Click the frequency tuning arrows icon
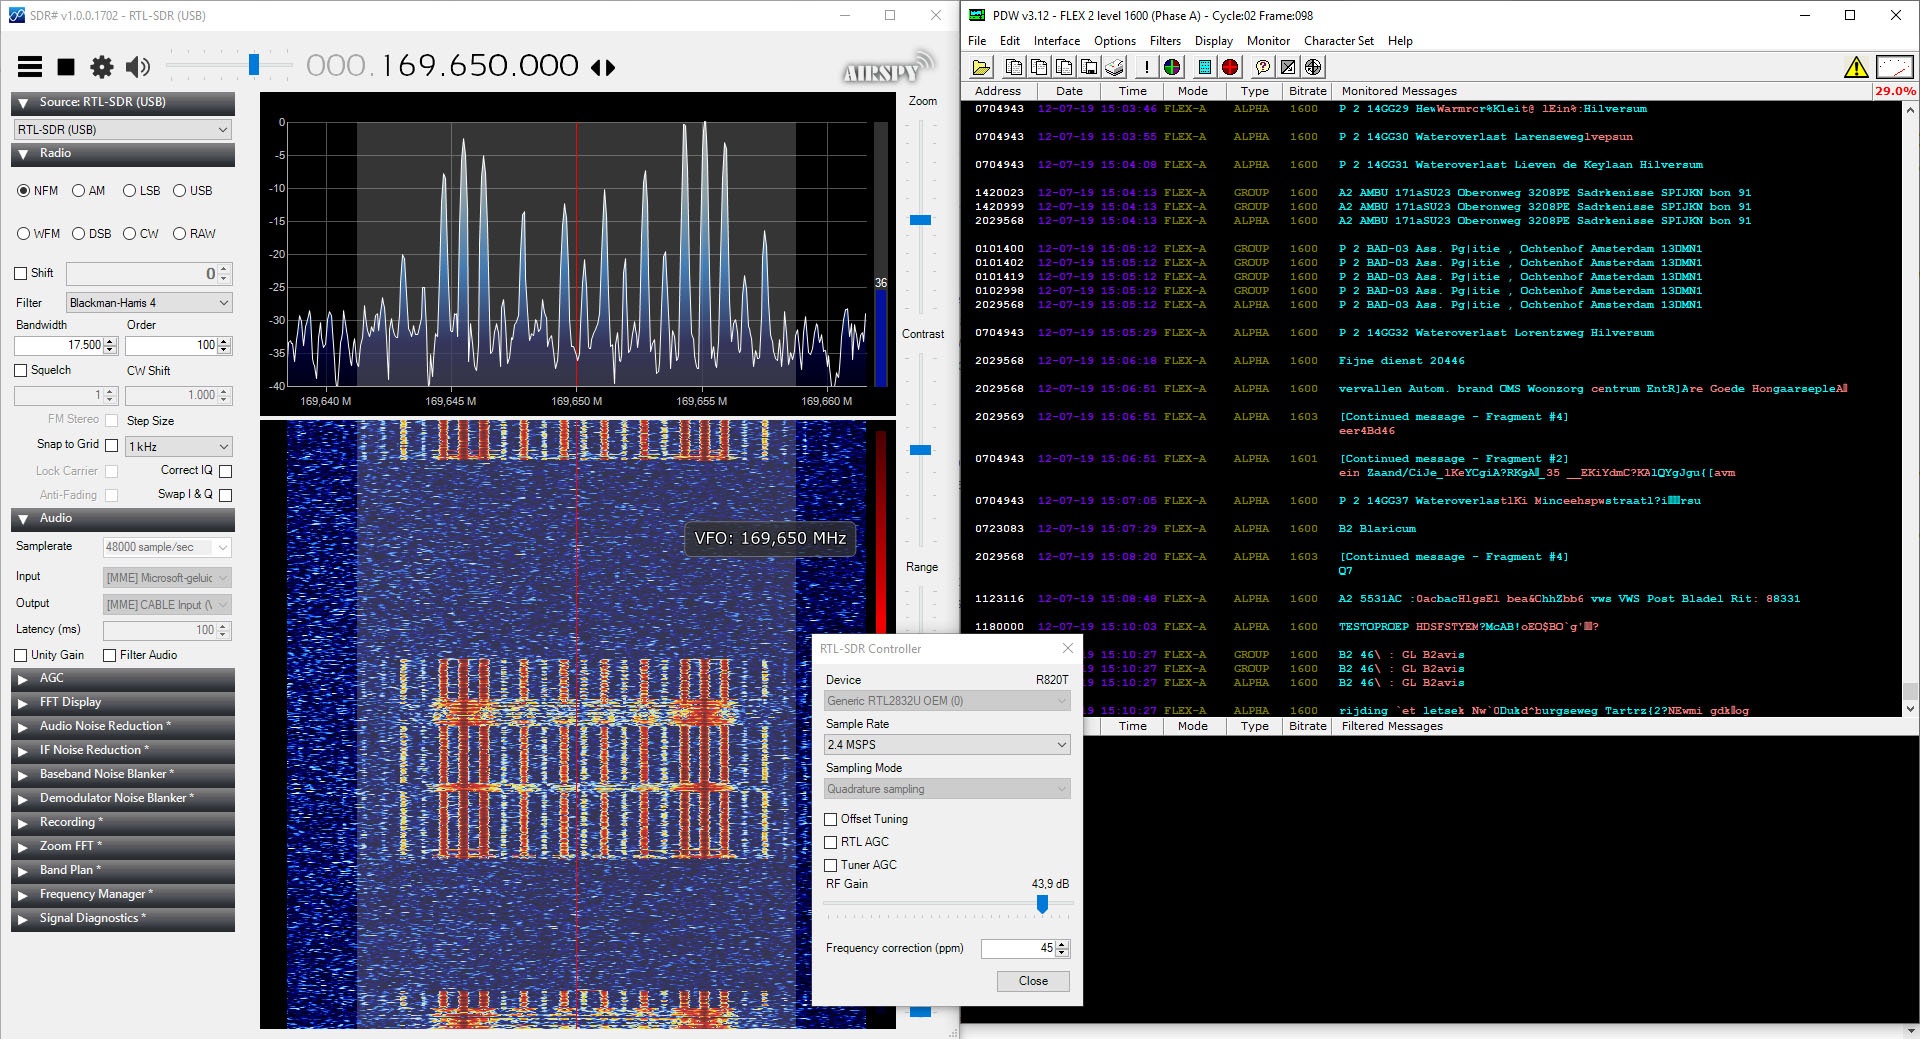The width and height of the screenshot is (1920, 1039). pyautogui.click(x=603, y=67)
